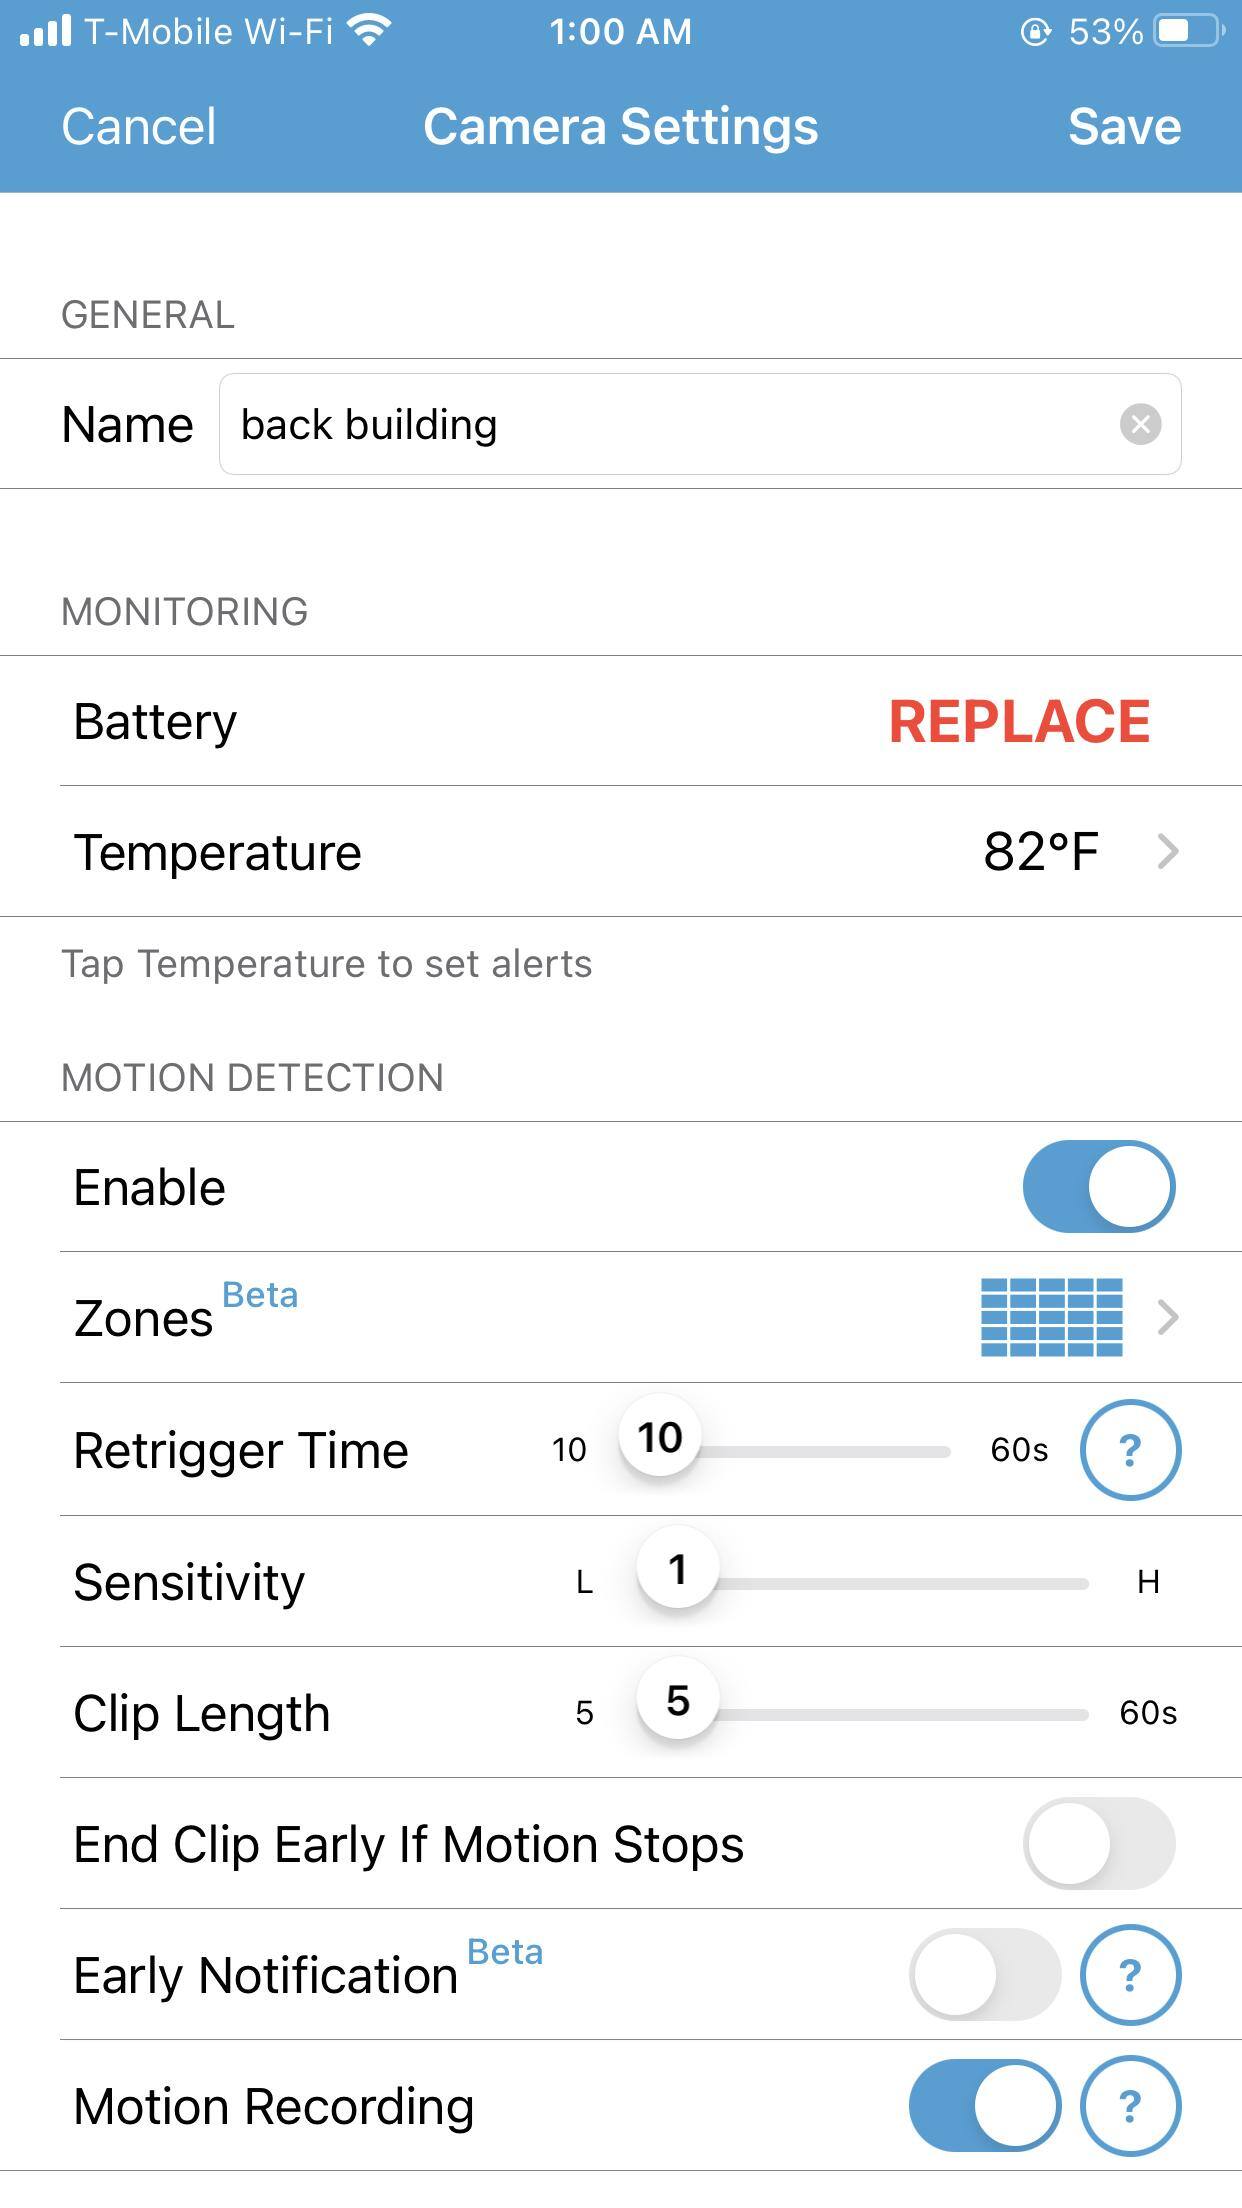The width and height of the screenshot is (1242, 2208).
Task: Open Retrigger Time help info
Action: [1130, 1450]
